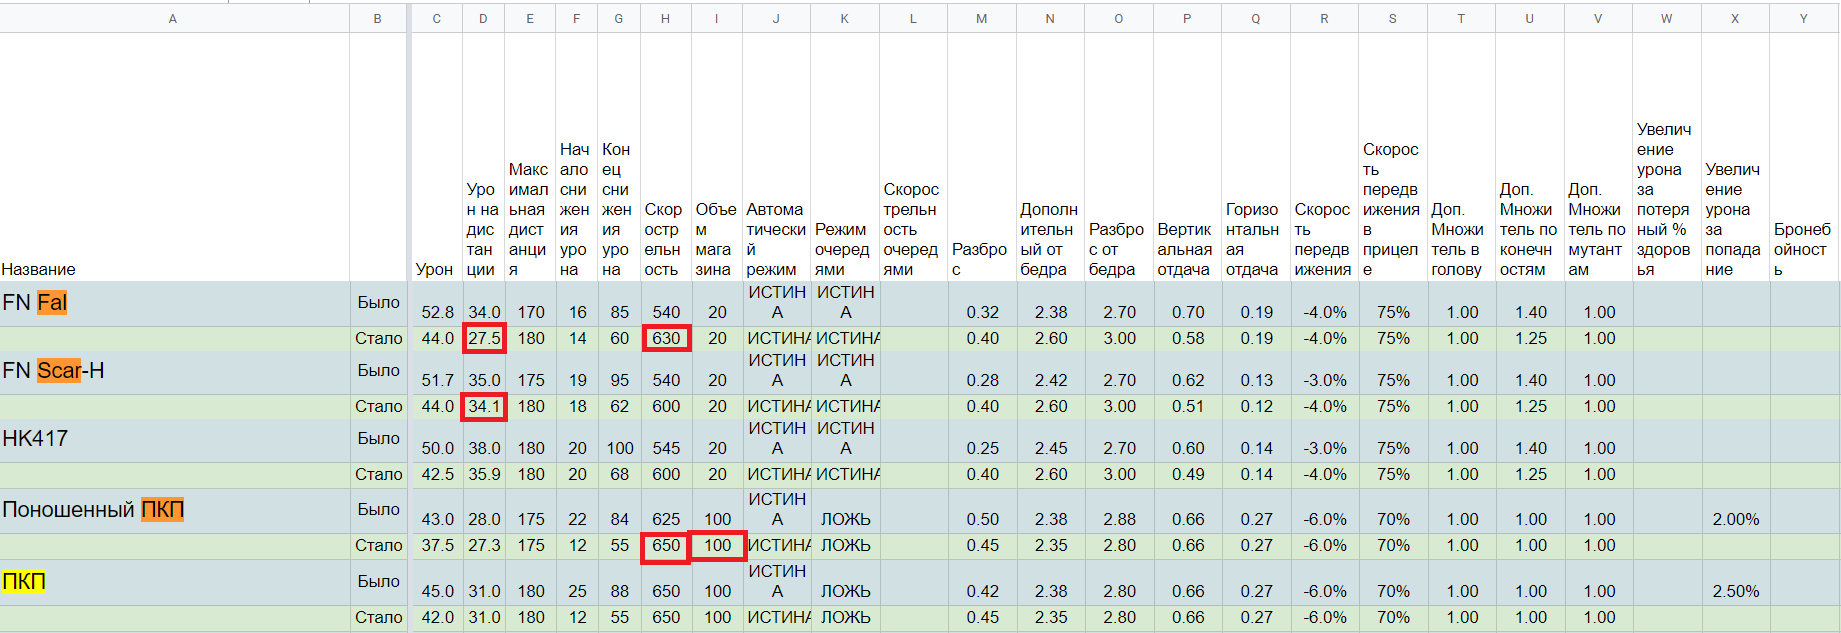
Task: Click the cell with value 42.5
Action: [437, 474]
